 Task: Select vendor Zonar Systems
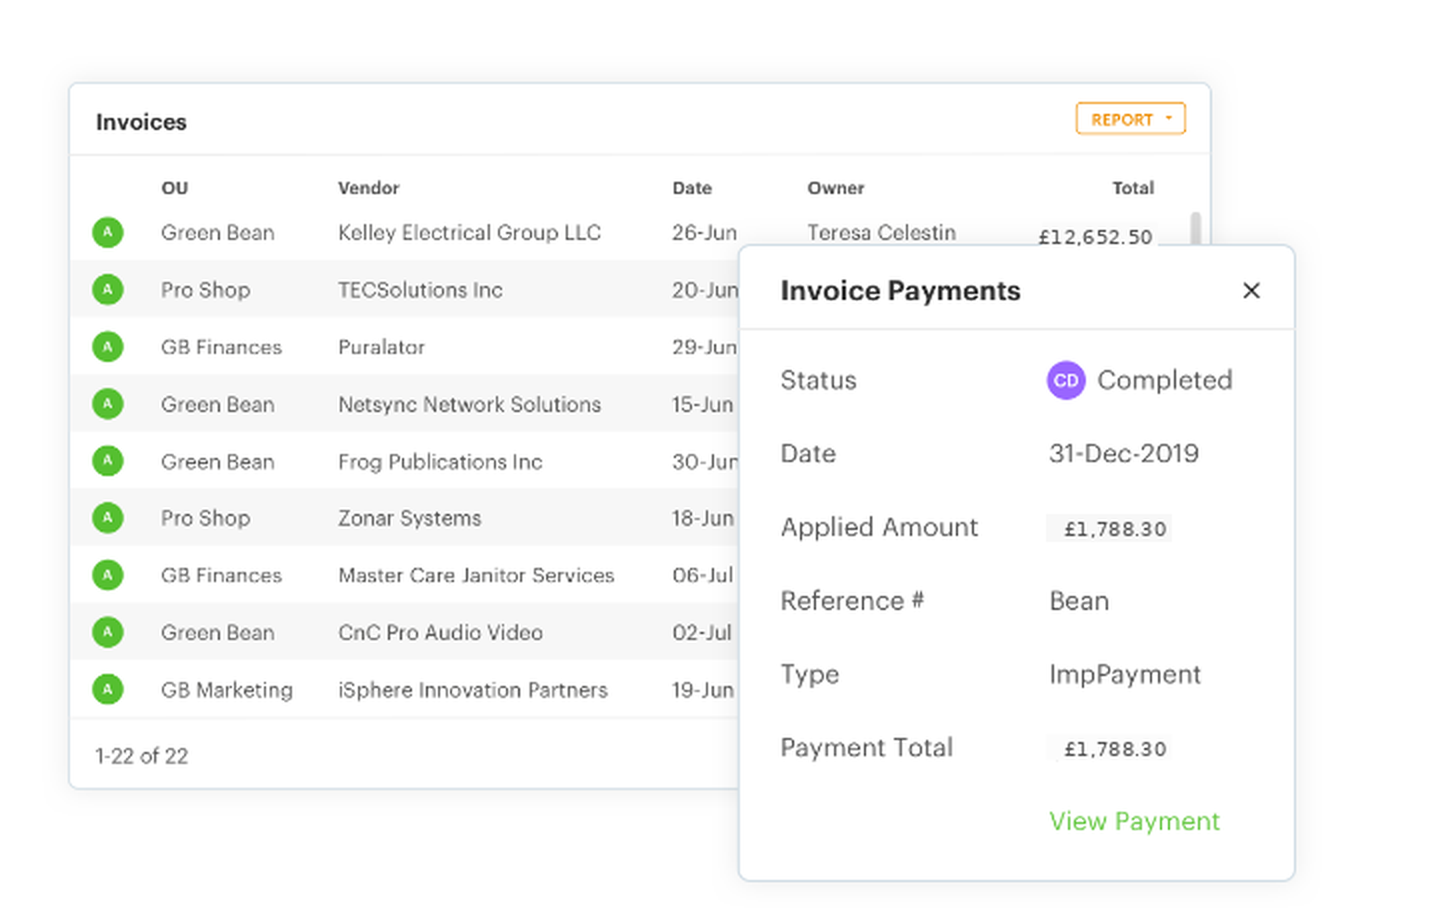tap(409, 518)
